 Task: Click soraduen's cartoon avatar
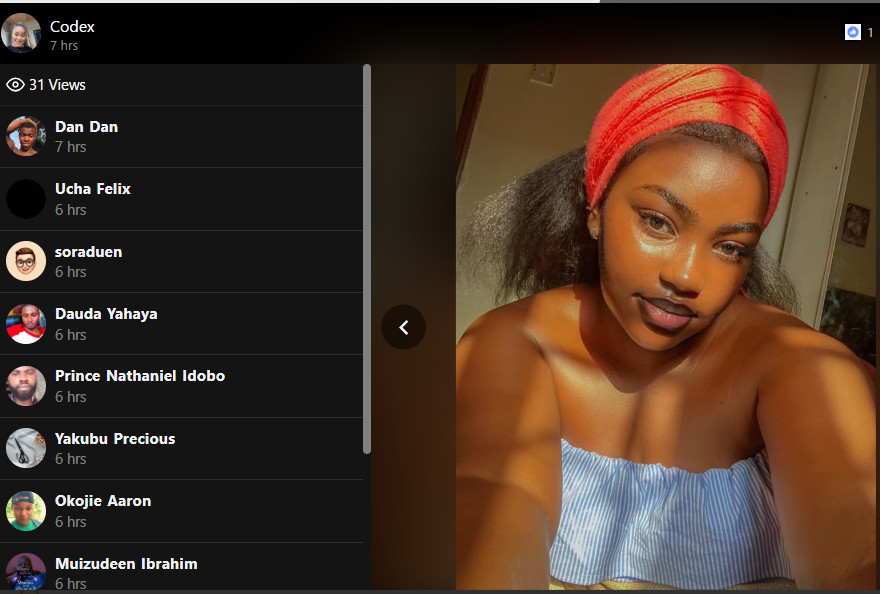pyautogui.click(x=26, y=261)
